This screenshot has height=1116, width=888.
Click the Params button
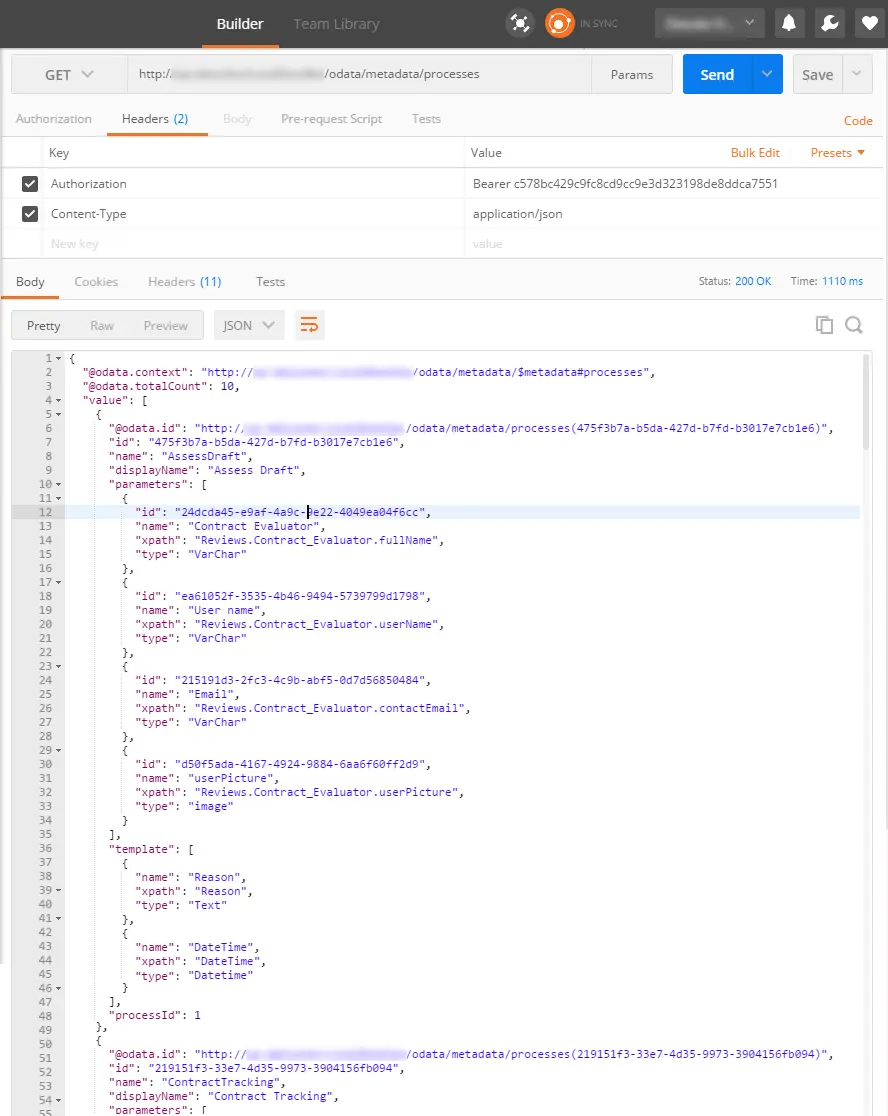coord(632,74)
